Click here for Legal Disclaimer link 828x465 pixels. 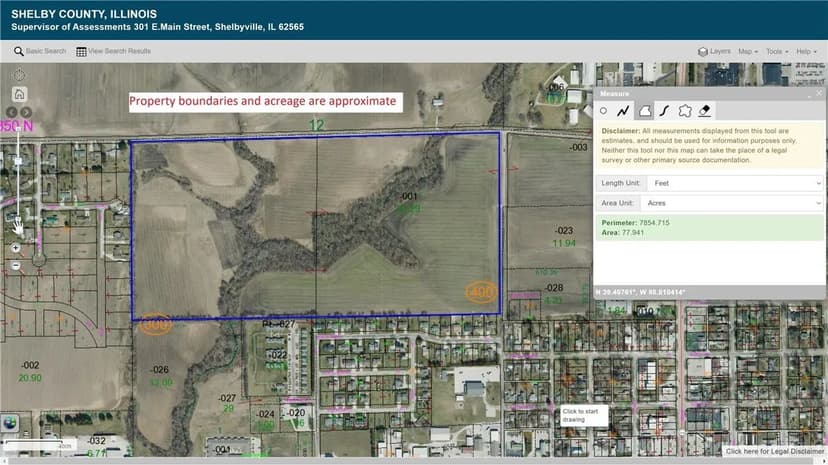(x=774, y=451)
